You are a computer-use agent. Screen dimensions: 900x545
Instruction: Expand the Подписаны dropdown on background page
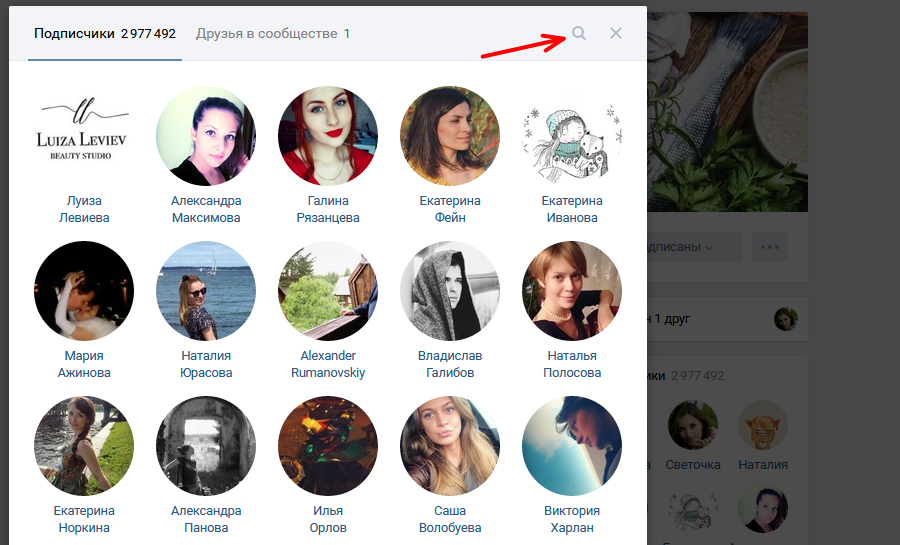[x=695, y=247]
